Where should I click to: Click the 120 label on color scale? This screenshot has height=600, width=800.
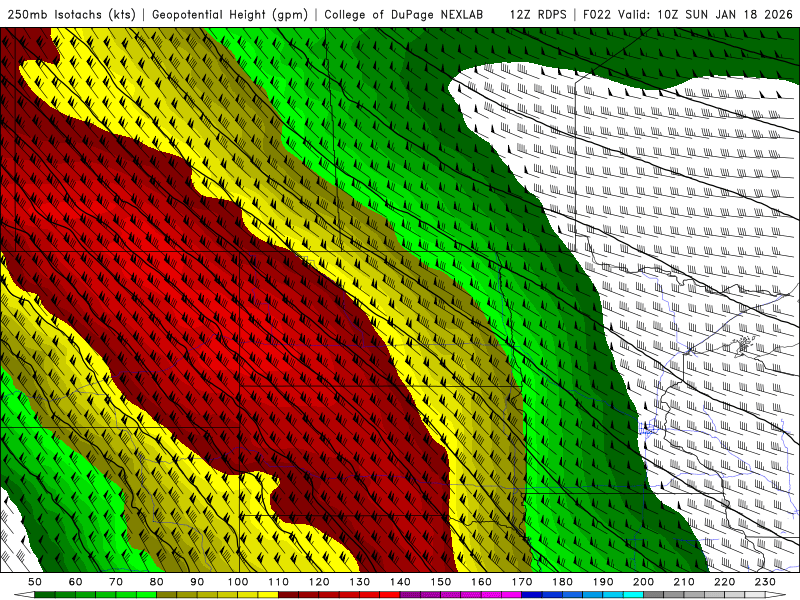pyautogui.click(x=319, y=582)
